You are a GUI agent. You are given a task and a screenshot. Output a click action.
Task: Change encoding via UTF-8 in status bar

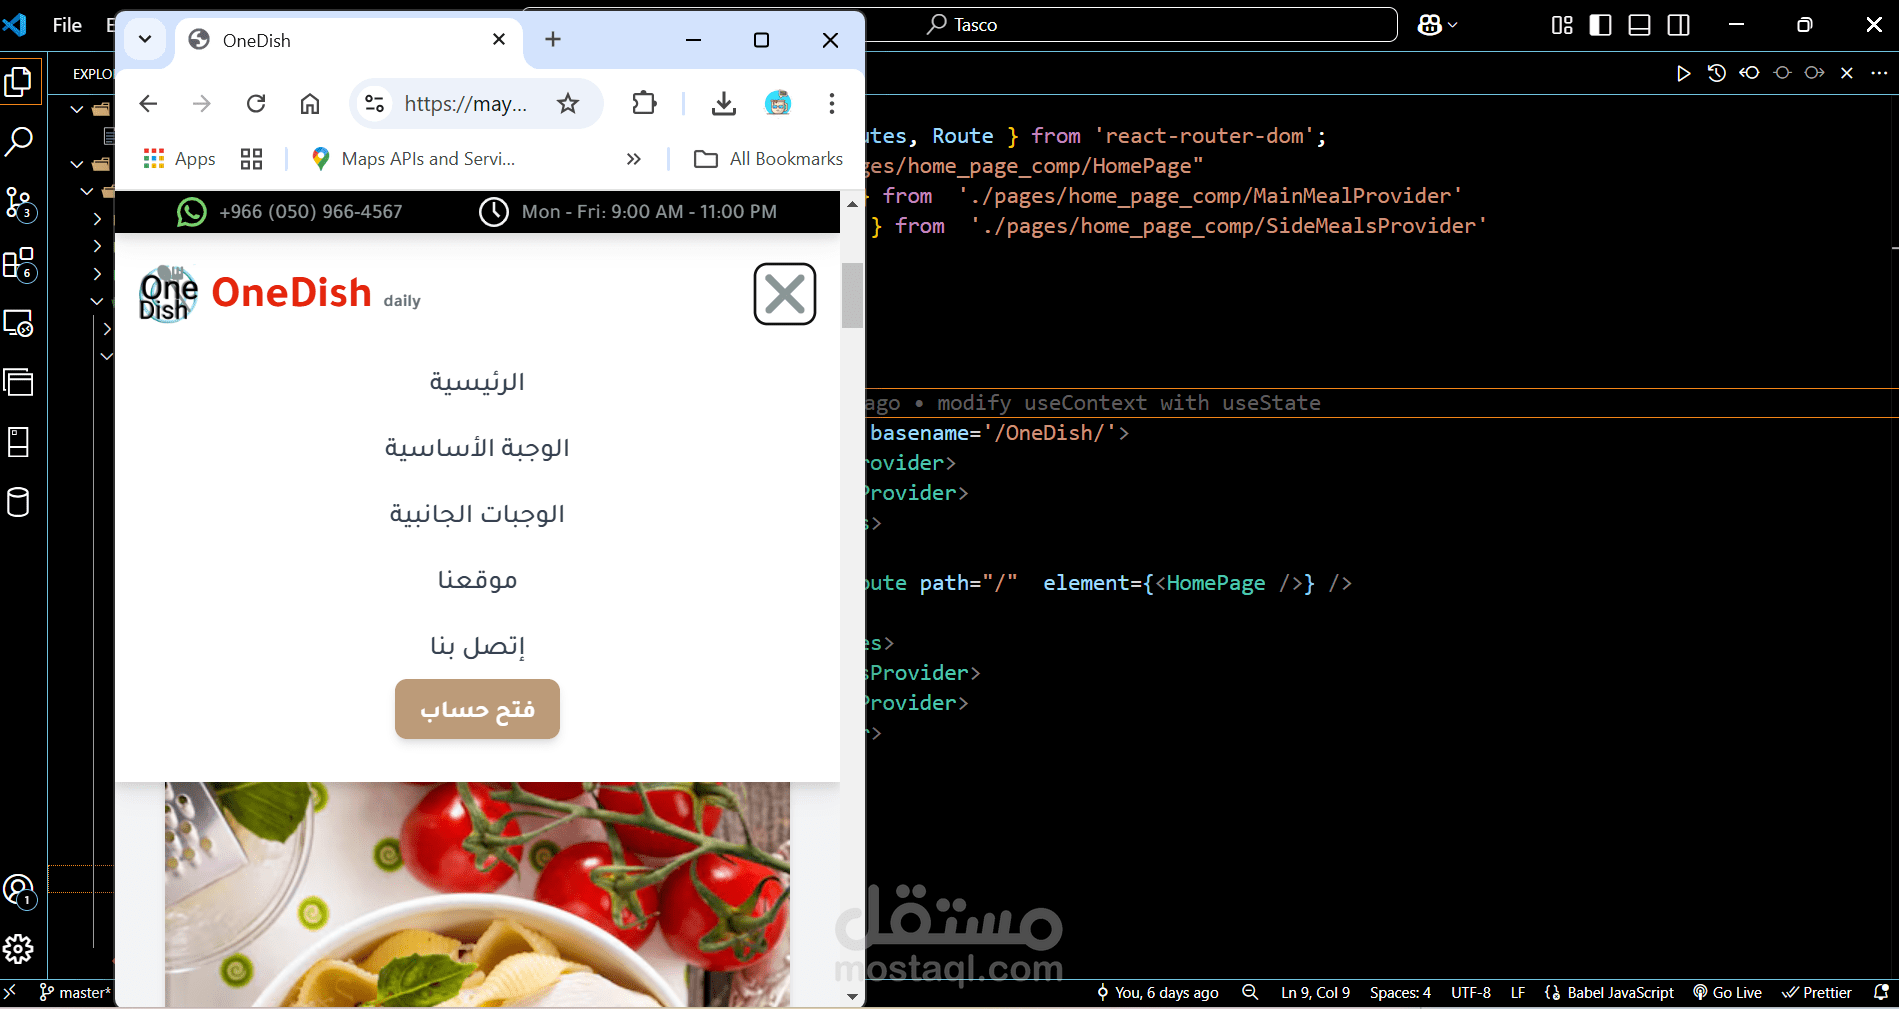(1471, 993)
